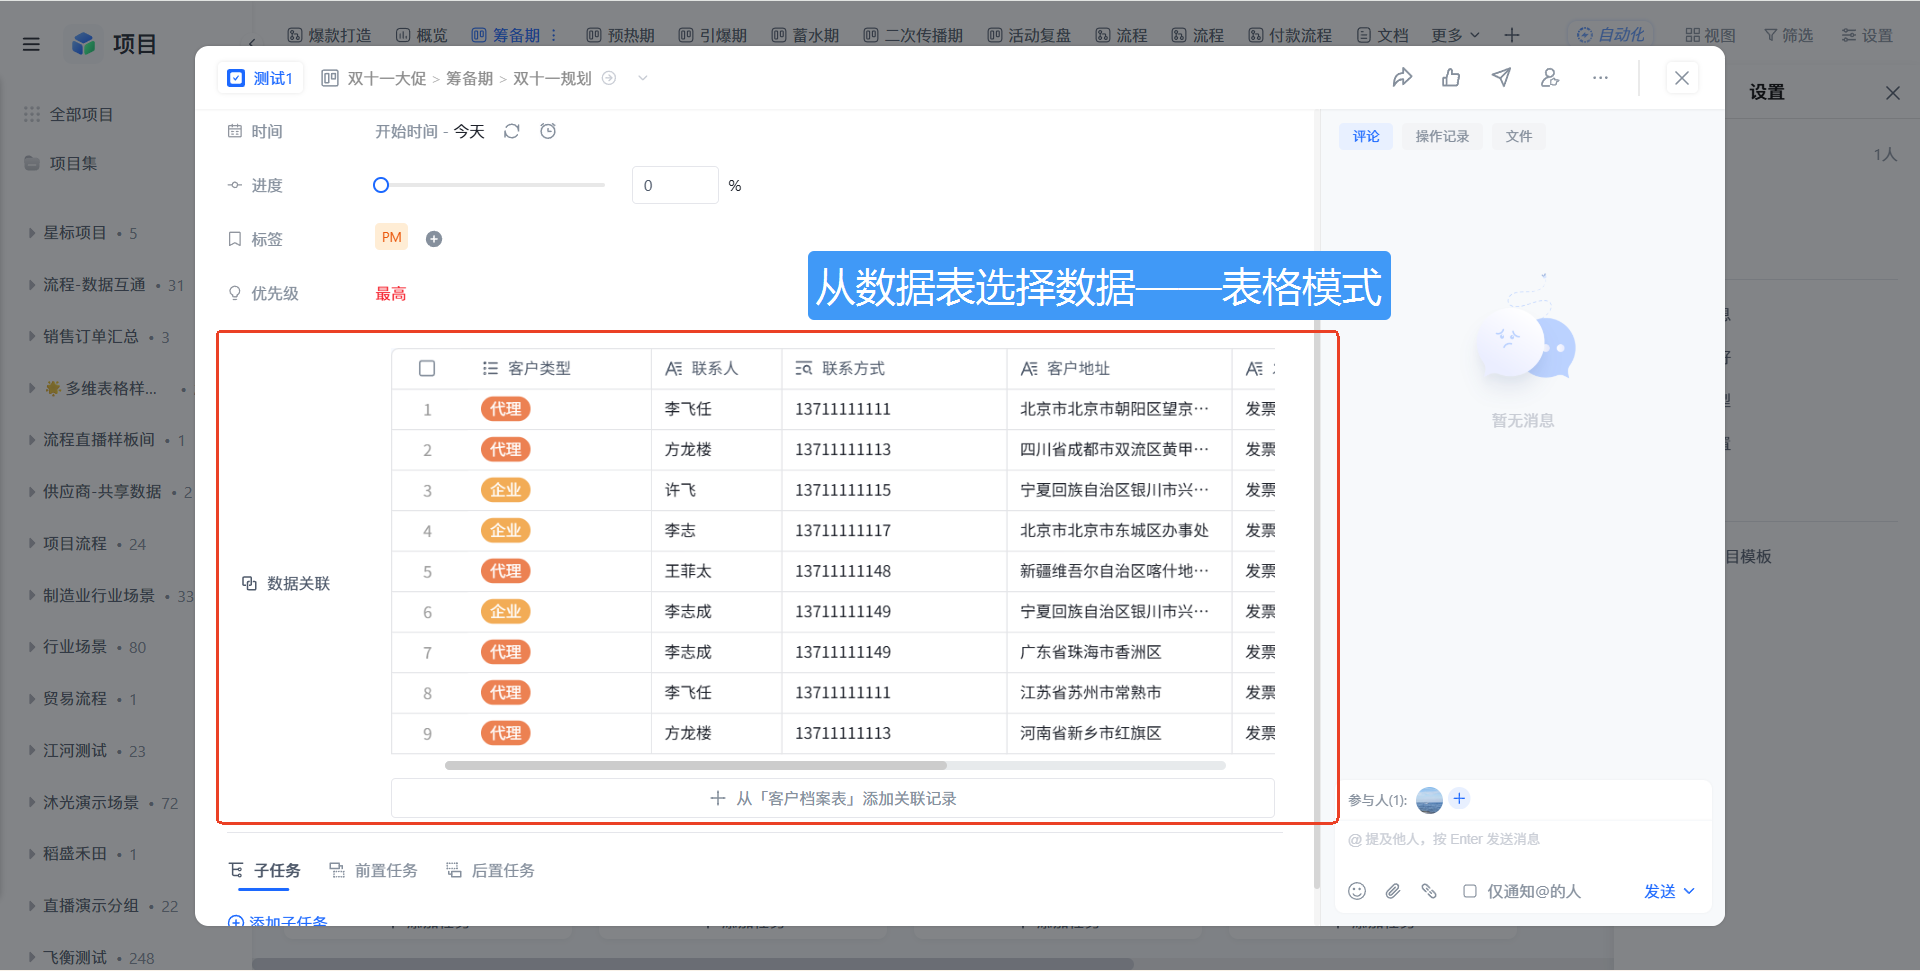This screenshot has height=971, width=1920.
Task: Click the 双十一大促 breadcrumb link
Action: coord(386,78)
